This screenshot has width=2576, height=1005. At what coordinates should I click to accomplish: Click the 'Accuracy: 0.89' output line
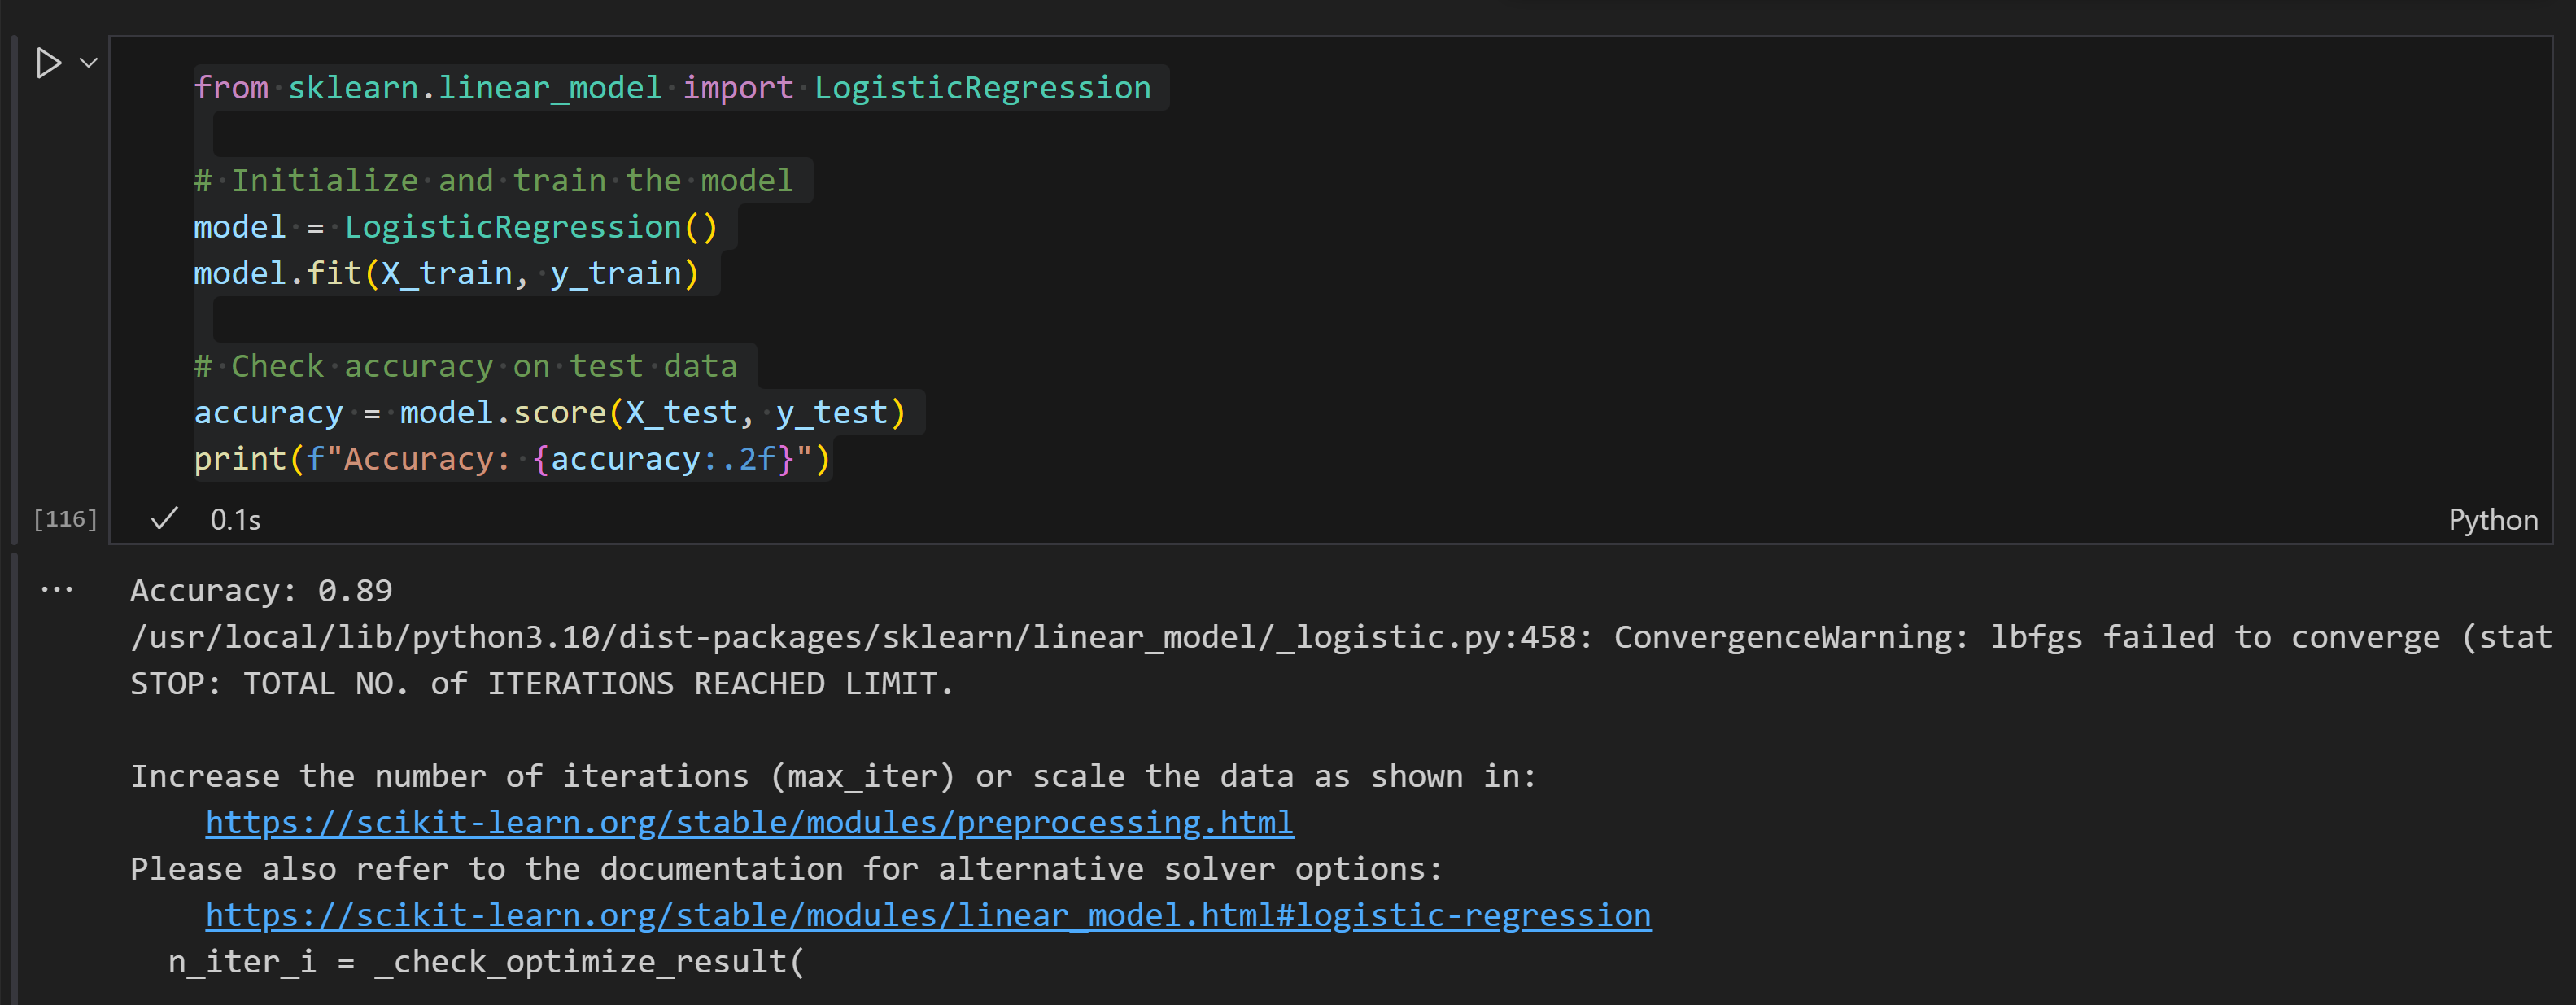[x=261, y=590]
